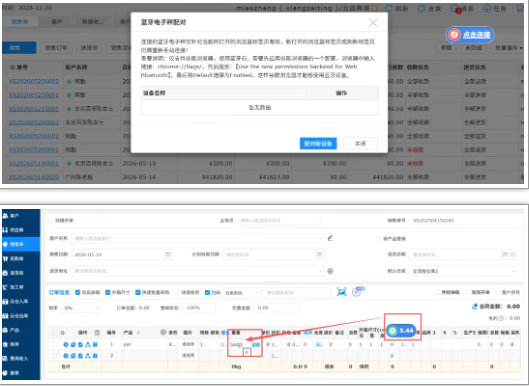Click the 关闭 button in the pairing dialog
The height and width of the screenshot is (386, 529).
(x=360, y=143)
